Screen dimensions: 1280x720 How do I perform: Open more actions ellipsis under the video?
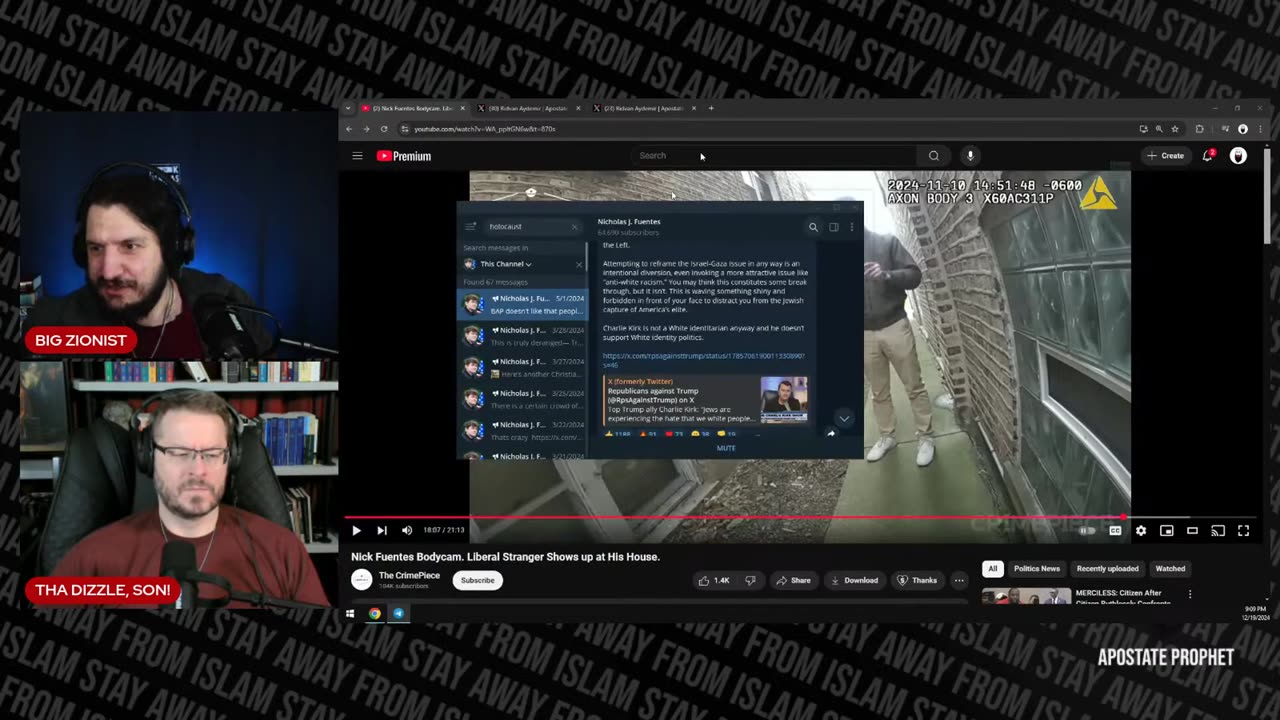(x=959, y=580)
